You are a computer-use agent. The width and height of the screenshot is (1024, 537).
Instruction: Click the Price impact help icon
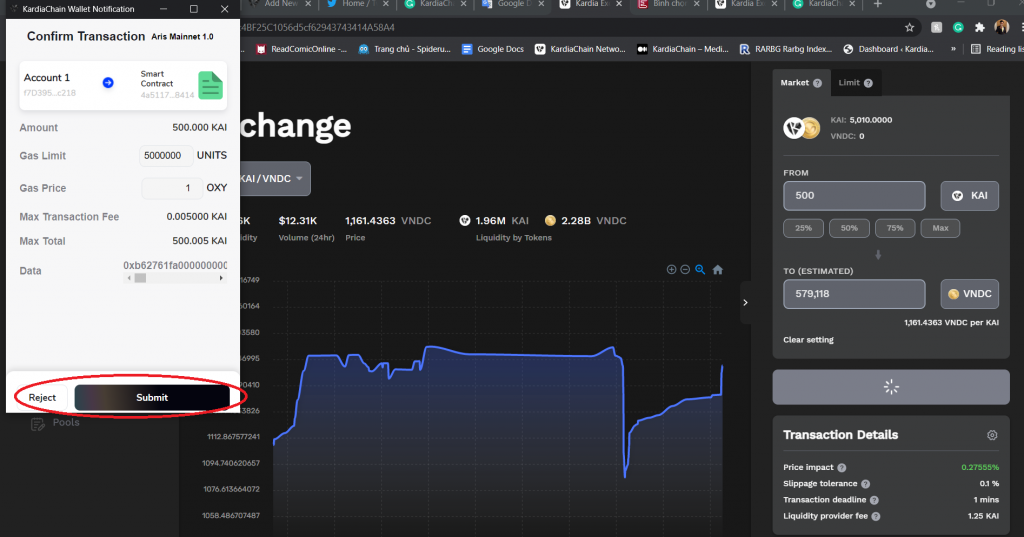tap(841, 468)
